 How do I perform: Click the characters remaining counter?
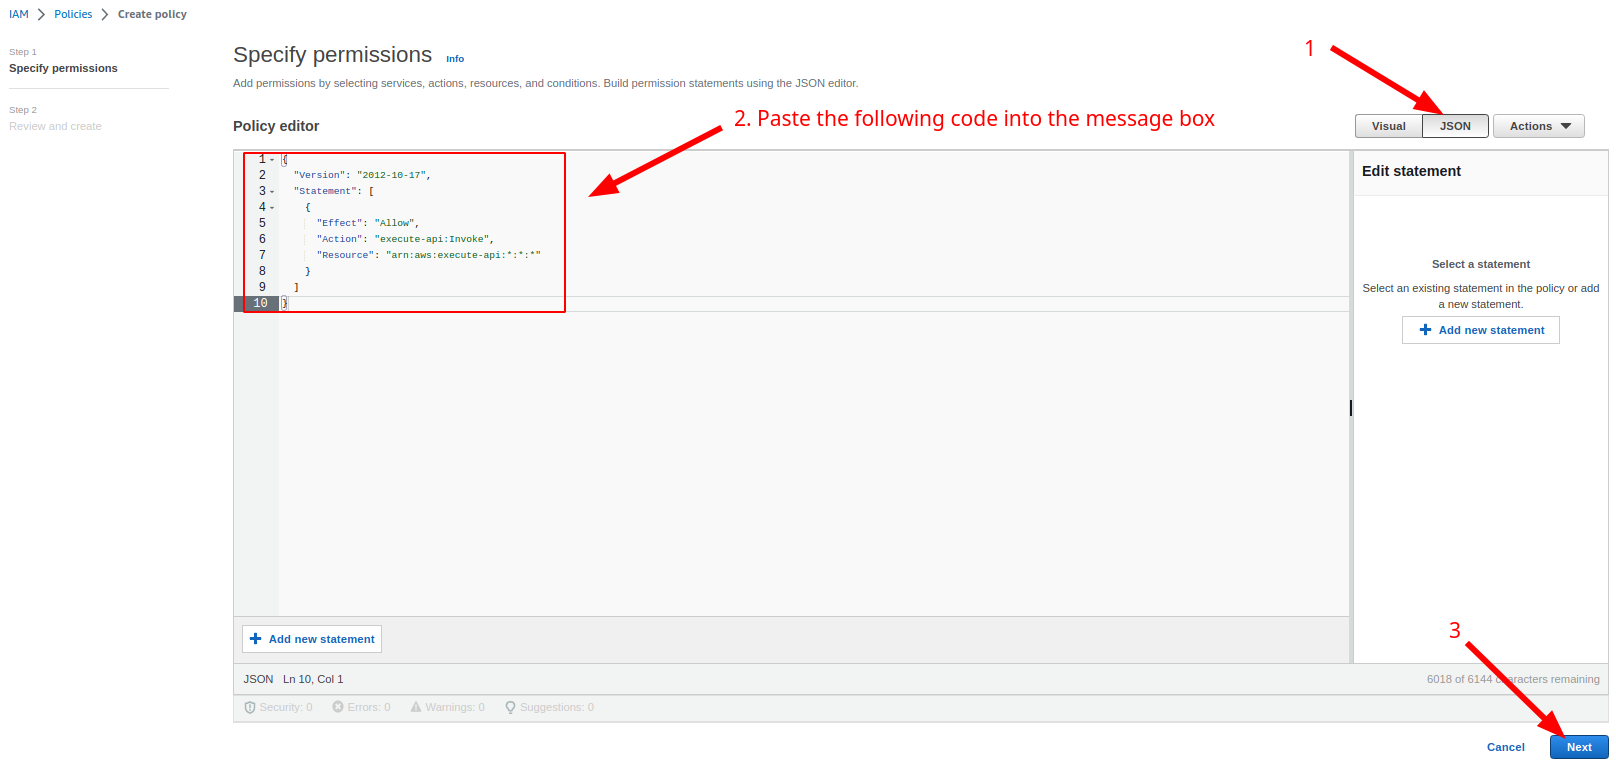click(x=1513, y=679)
